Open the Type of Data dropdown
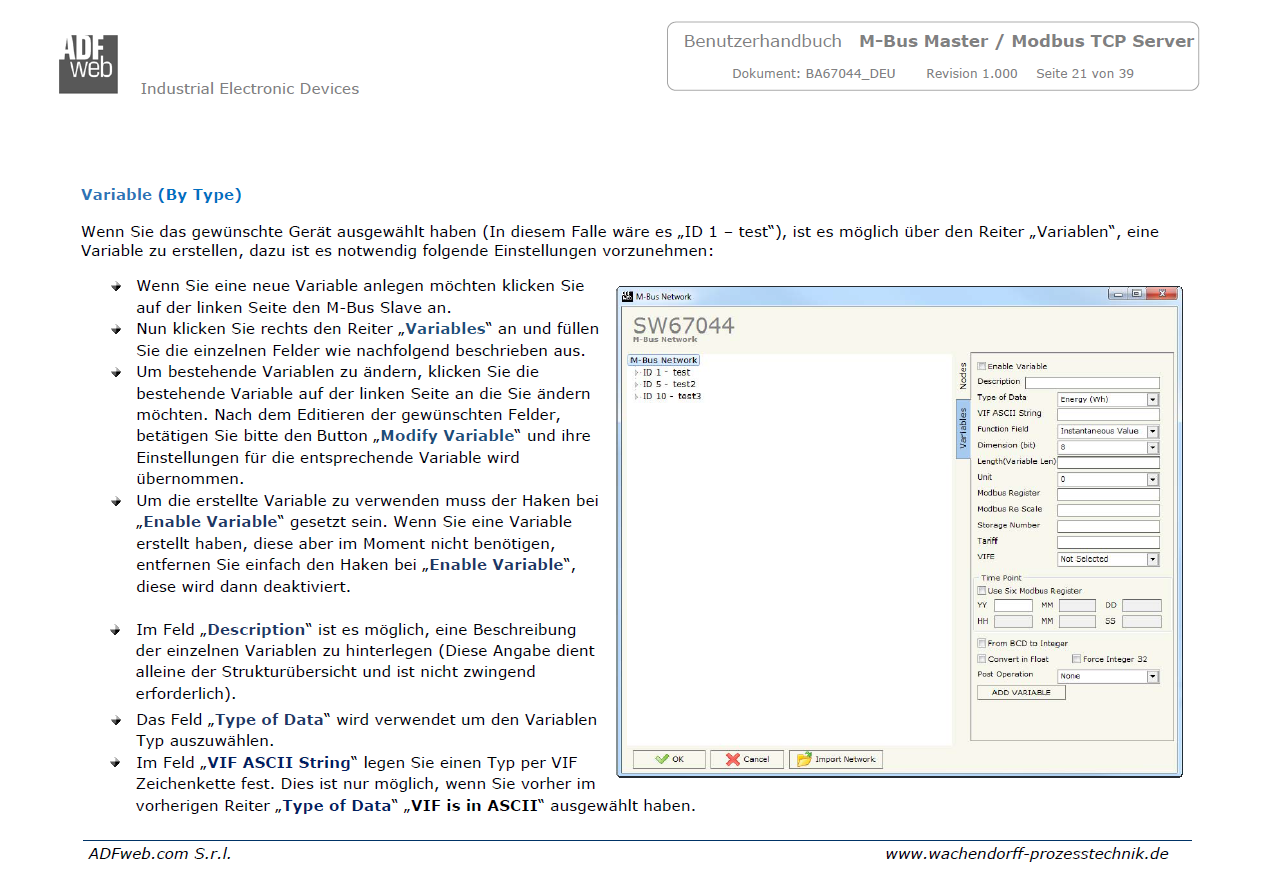 [1108, 399]
